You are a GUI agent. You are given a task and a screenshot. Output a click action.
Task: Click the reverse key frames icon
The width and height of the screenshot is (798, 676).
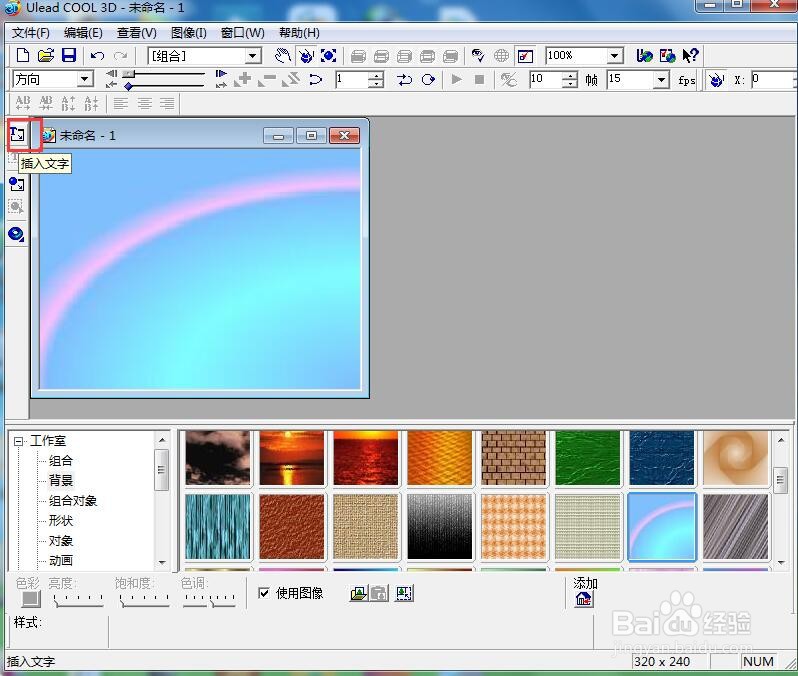tap(291, 79)
